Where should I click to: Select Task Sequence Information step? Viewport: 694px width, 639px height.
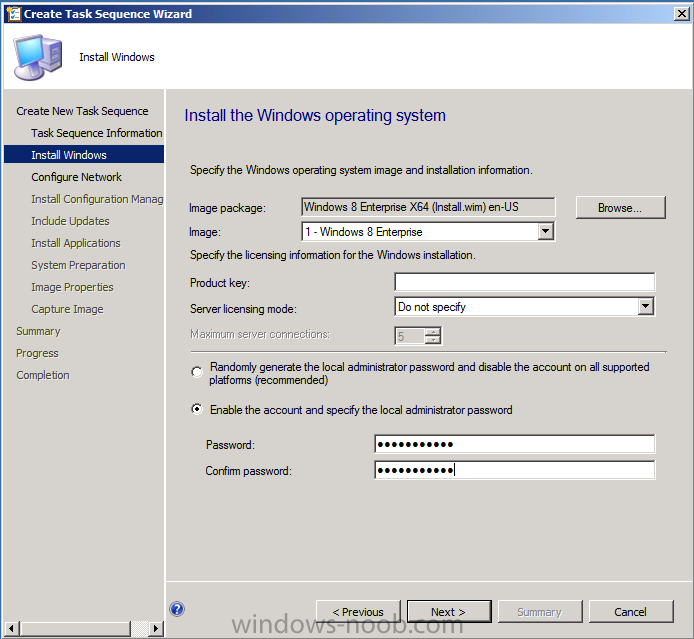click(x=96, y=133)
